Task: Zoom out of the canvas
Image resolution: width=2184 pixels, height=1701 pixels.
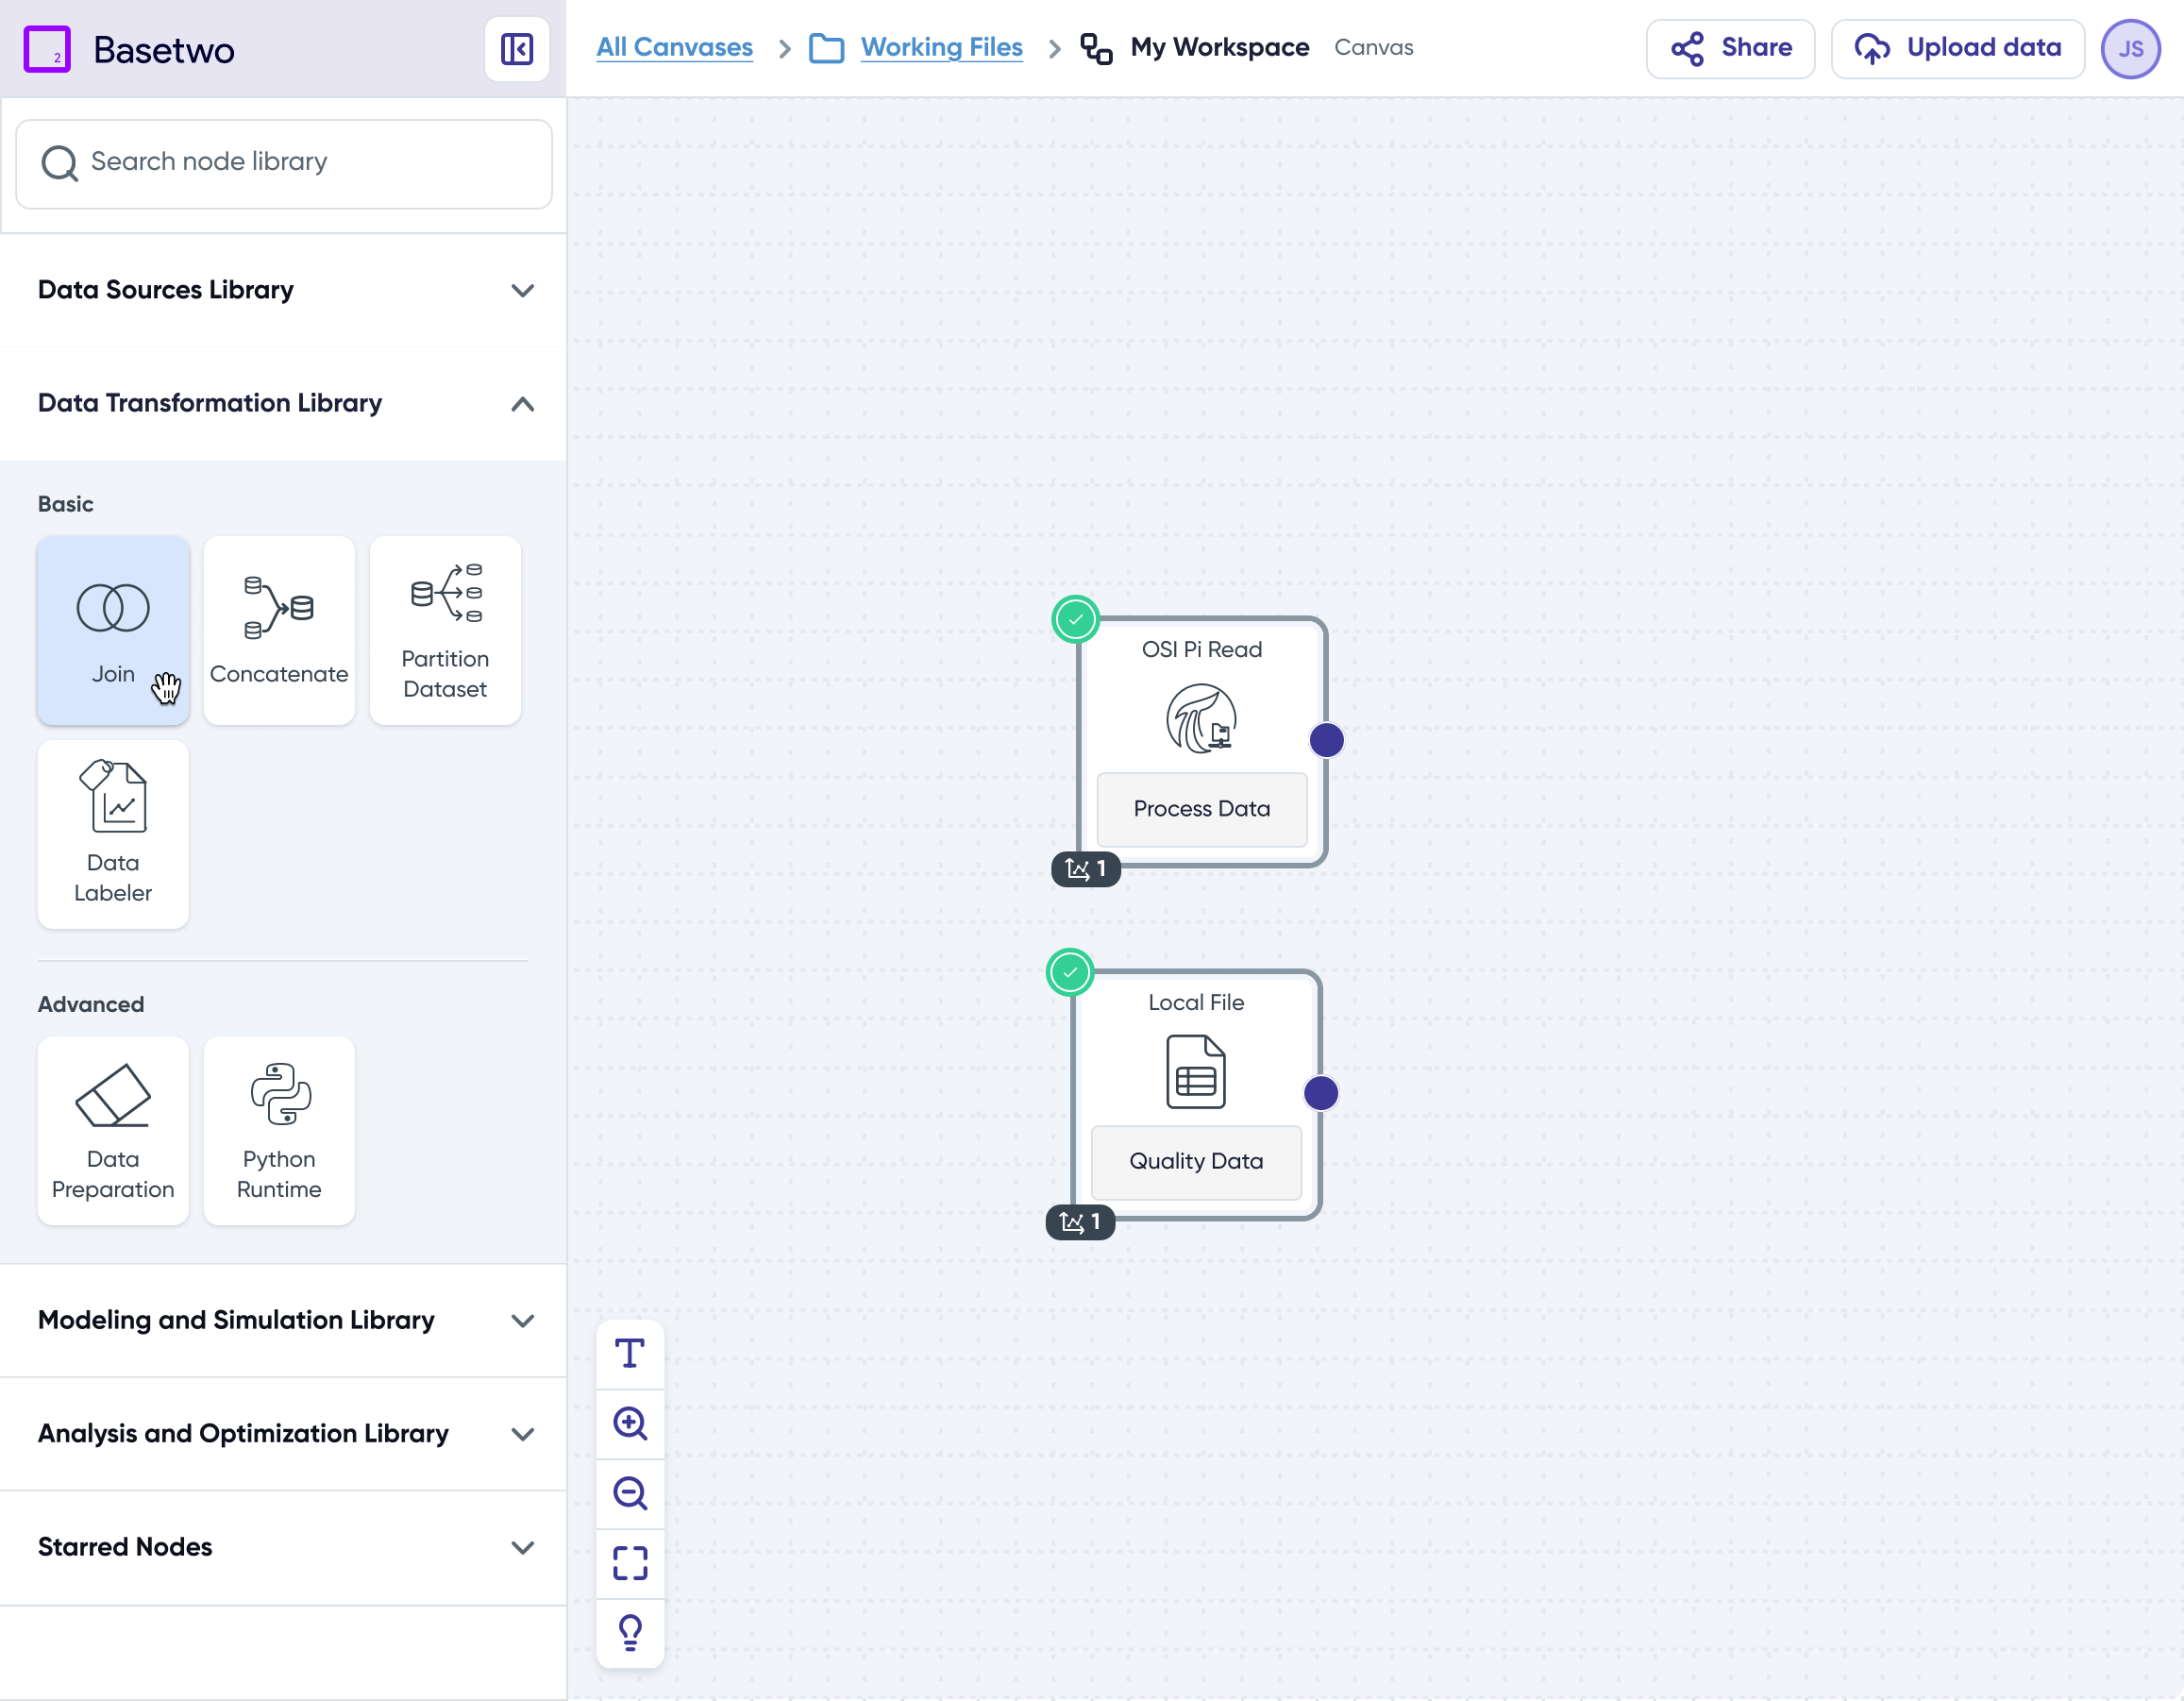Action: click(630, 1493)
